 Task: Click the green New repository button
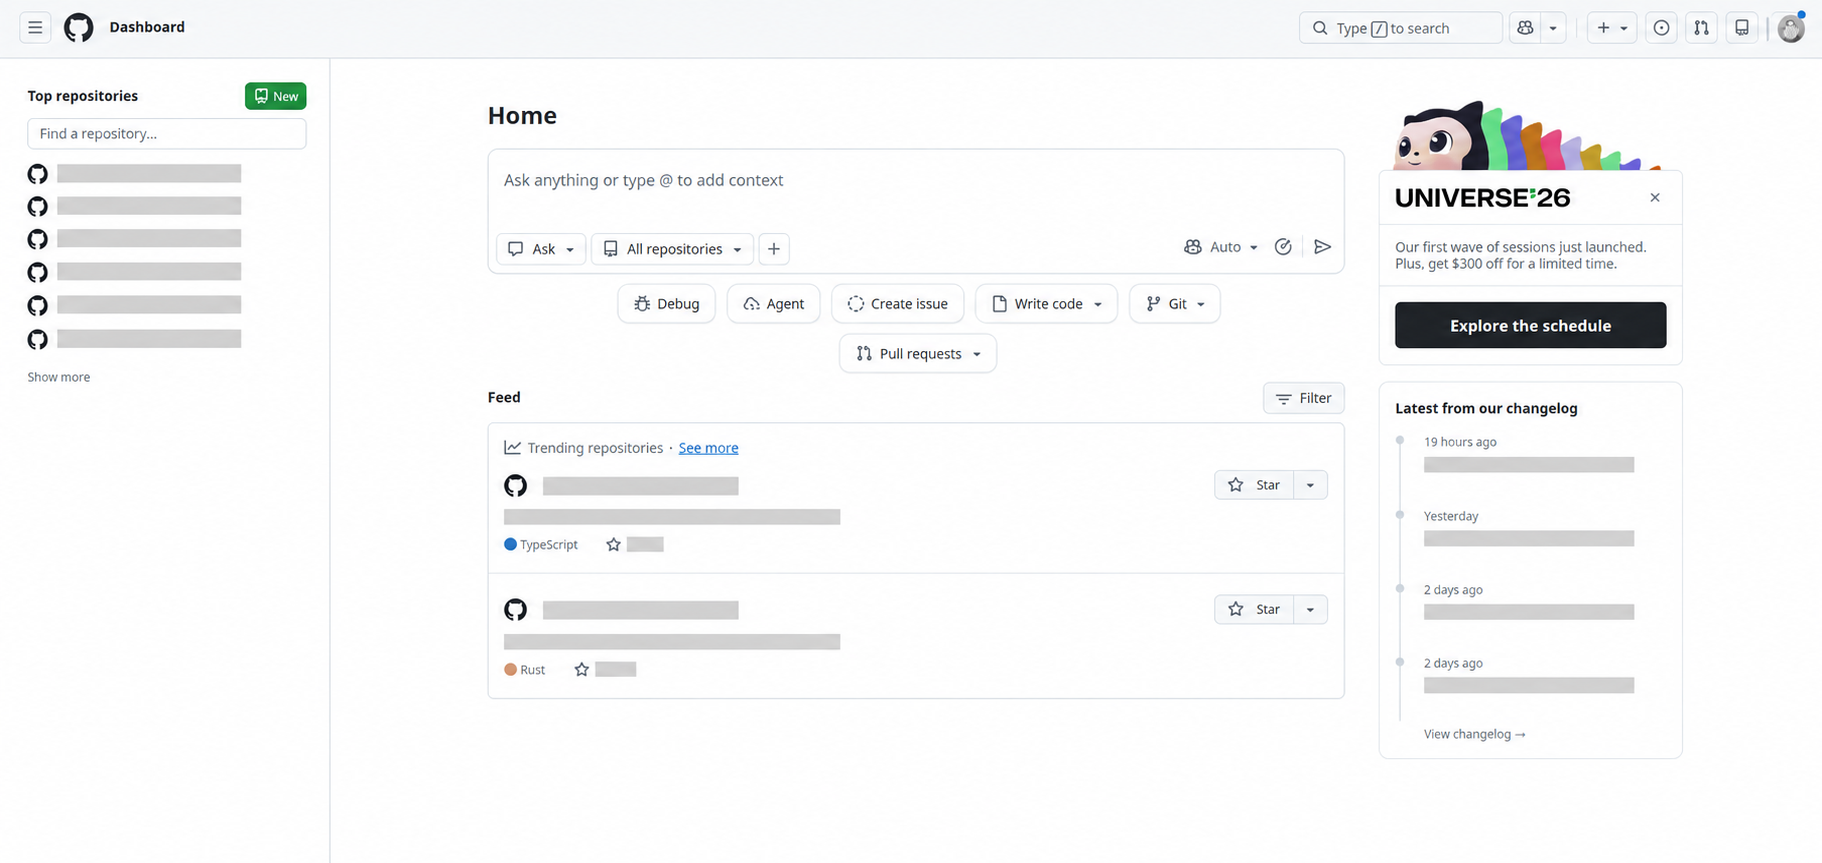point(275,96)
